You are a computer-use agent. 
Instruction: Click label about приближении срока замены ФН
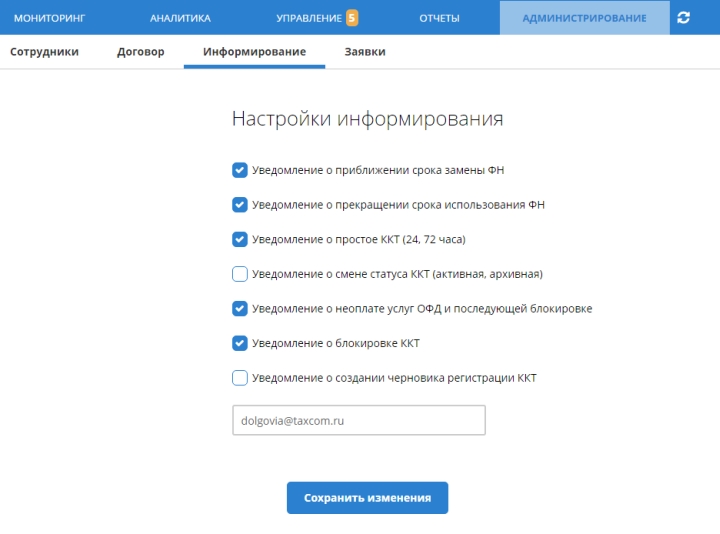pos(378,170)
